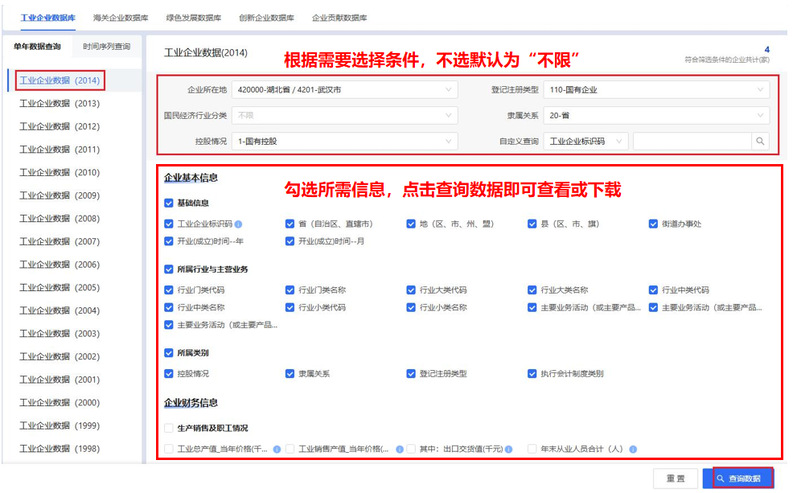Open the 企业所在地 dropdown
This screenshot has width=799, height=493.
click(345, 90)
